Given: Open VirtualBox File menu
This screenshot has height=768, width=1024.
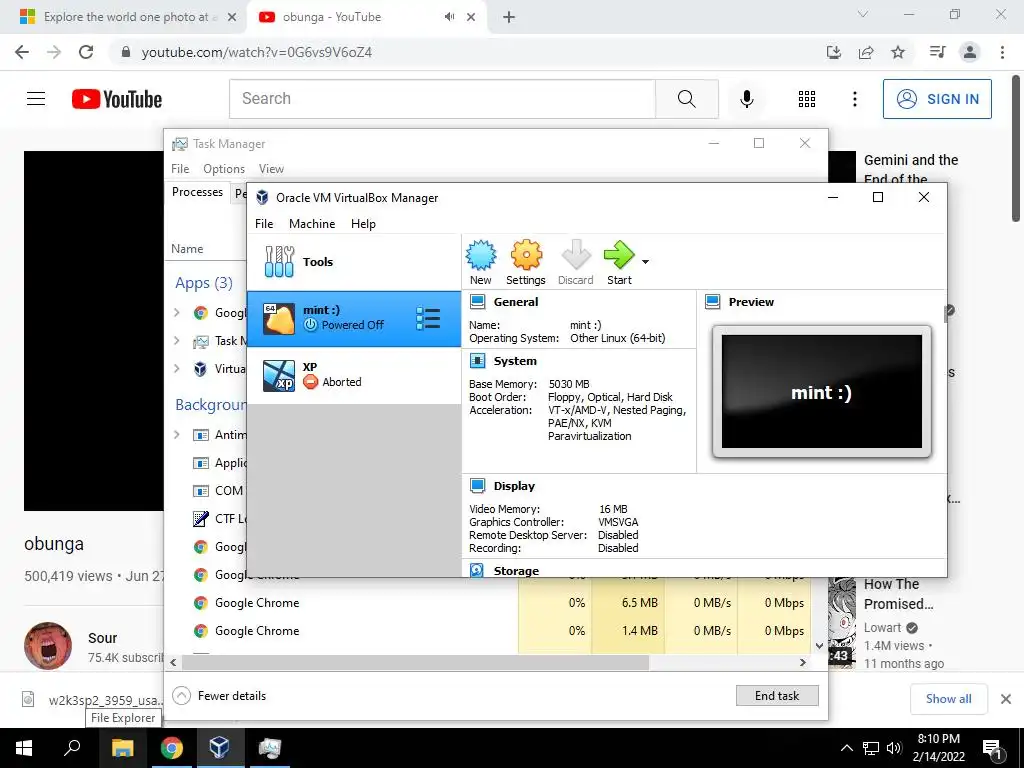Looking at the screenshot, I should (264, 223).
